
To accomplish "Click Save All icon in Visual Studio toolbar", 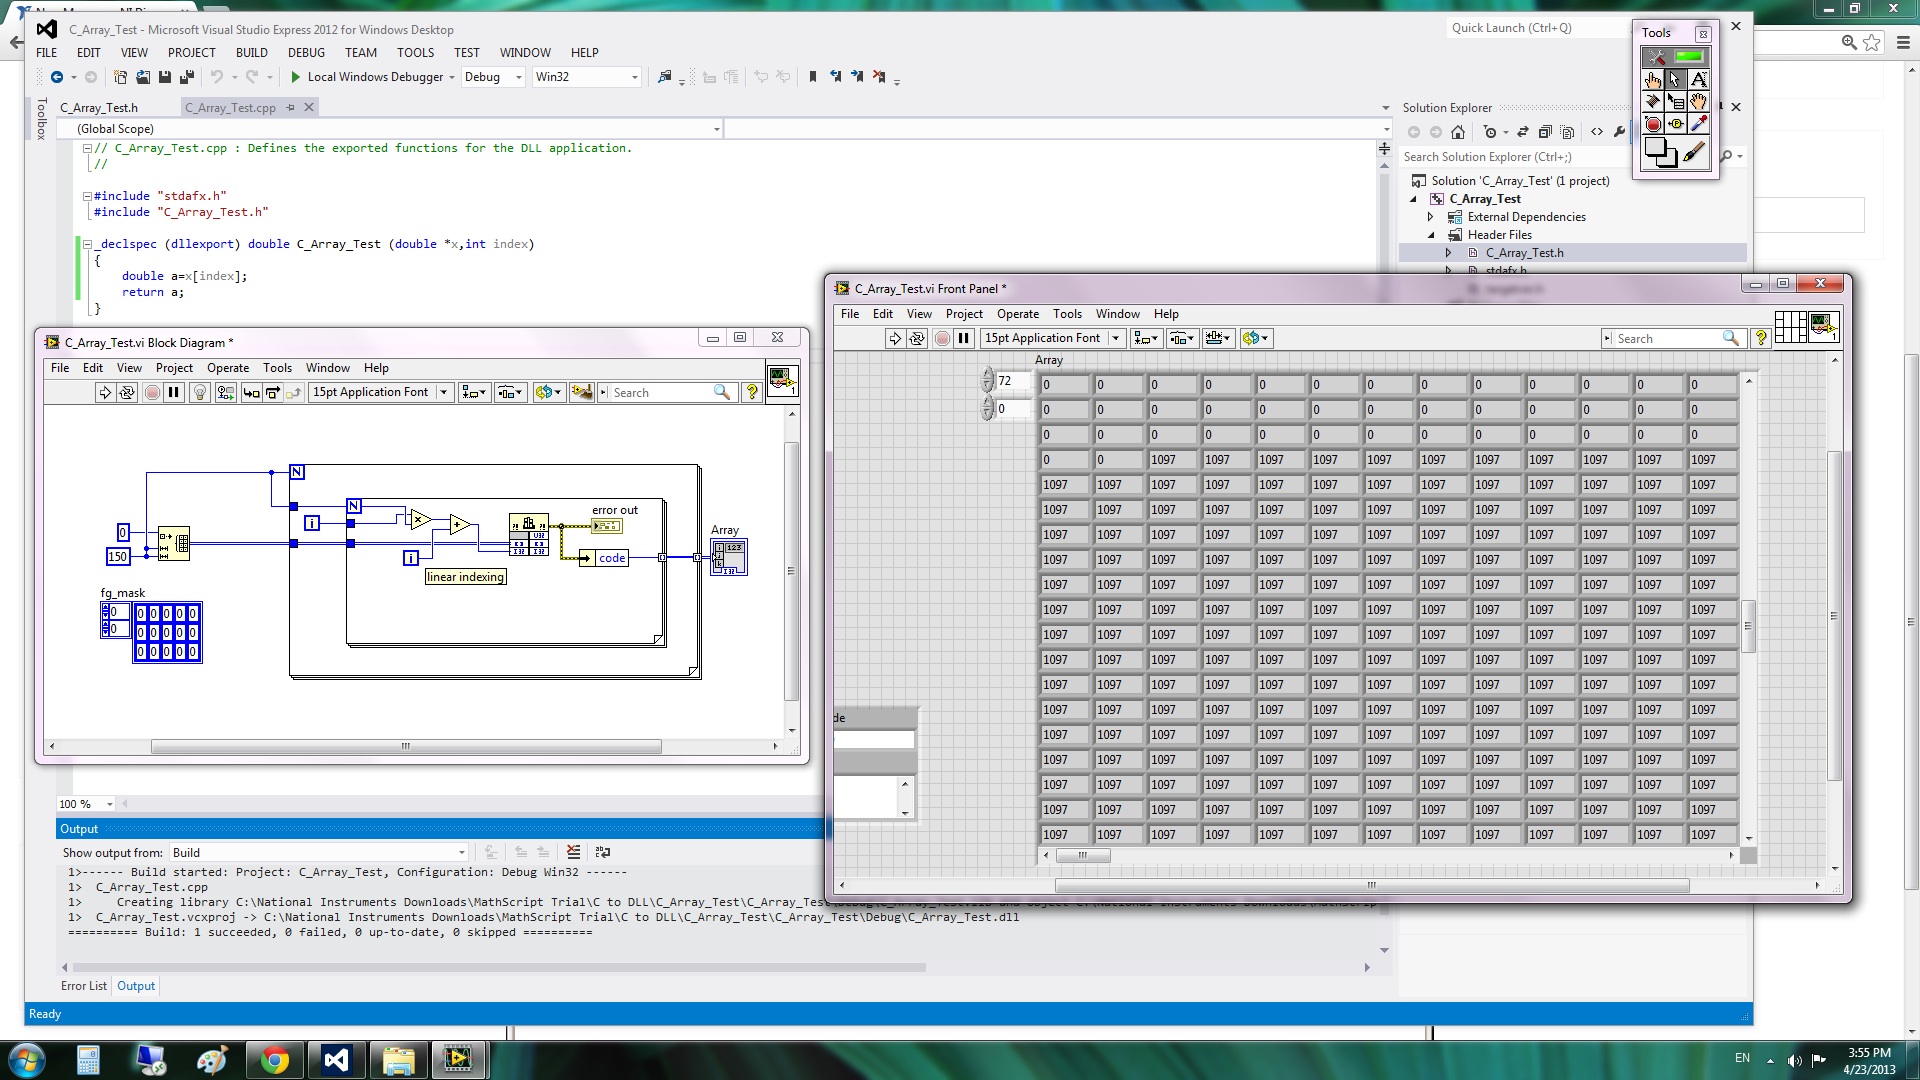I will coord(186,77).
